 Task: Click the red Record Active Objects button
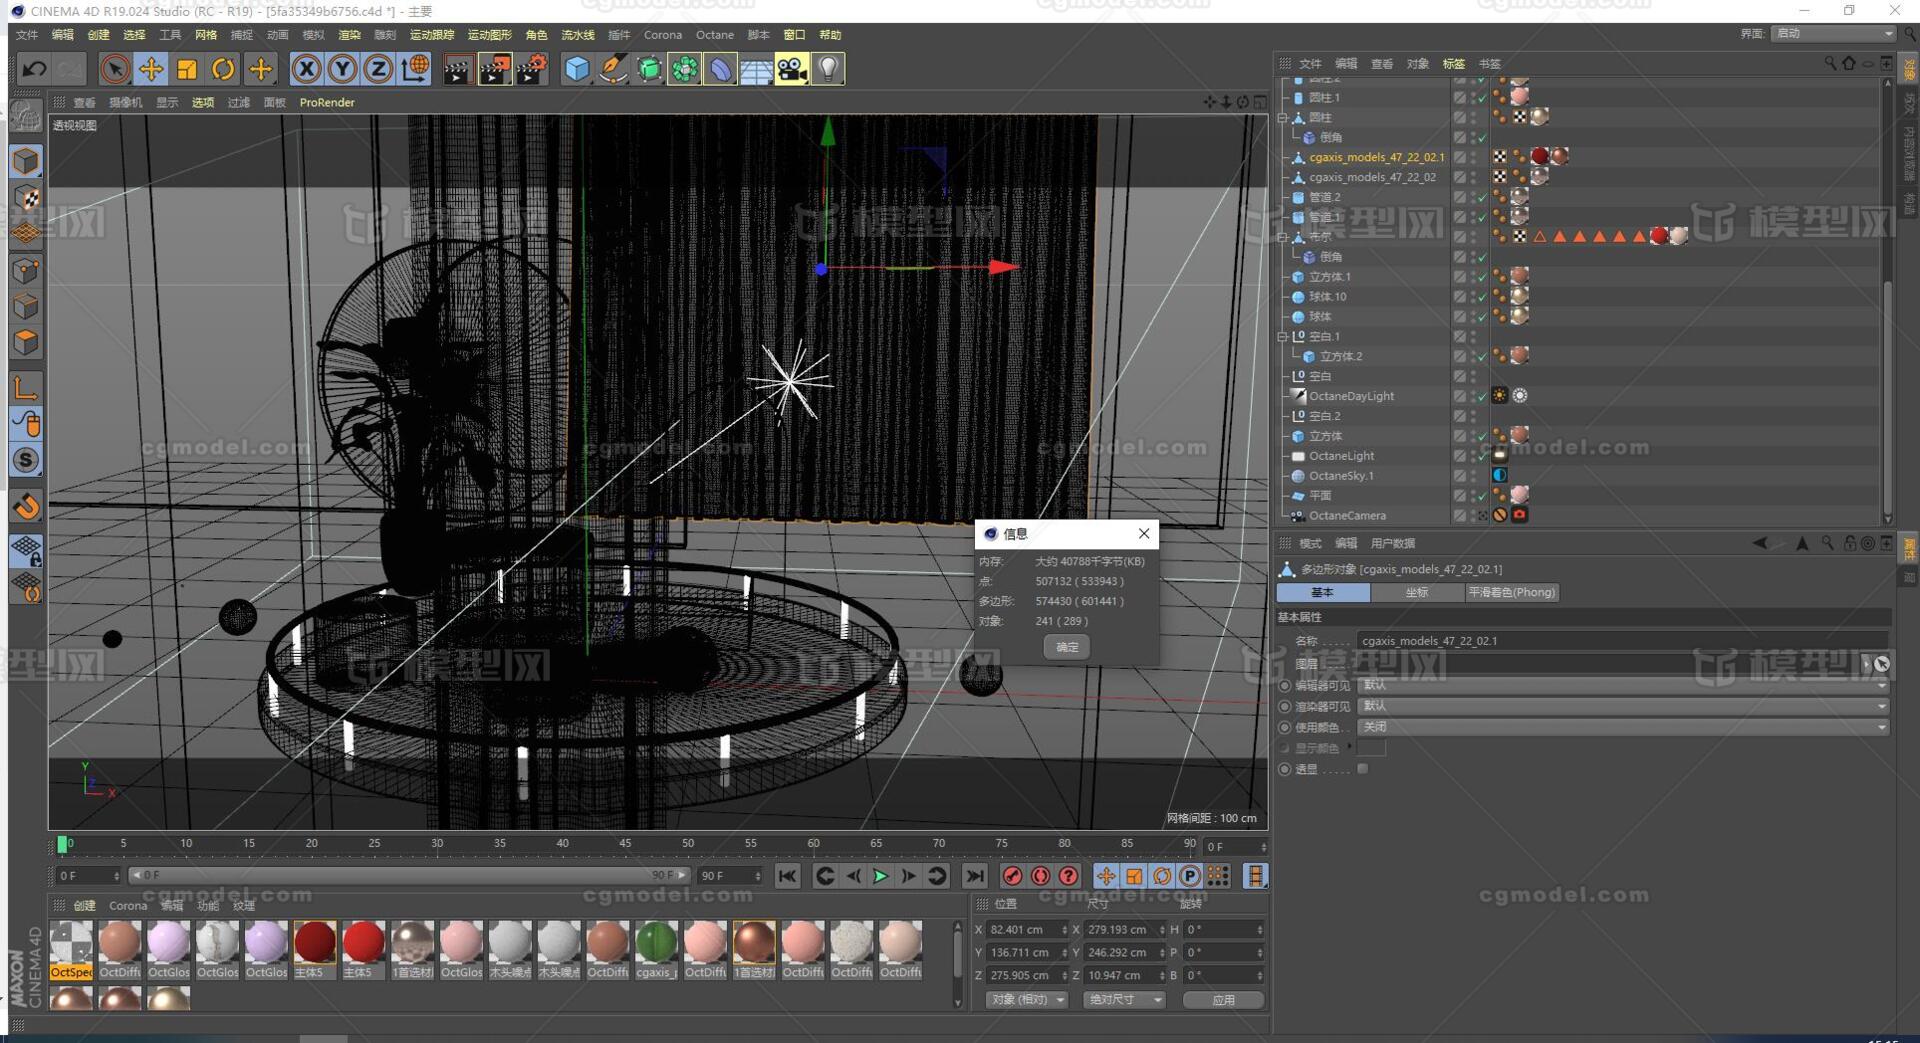pos(1012,876)
